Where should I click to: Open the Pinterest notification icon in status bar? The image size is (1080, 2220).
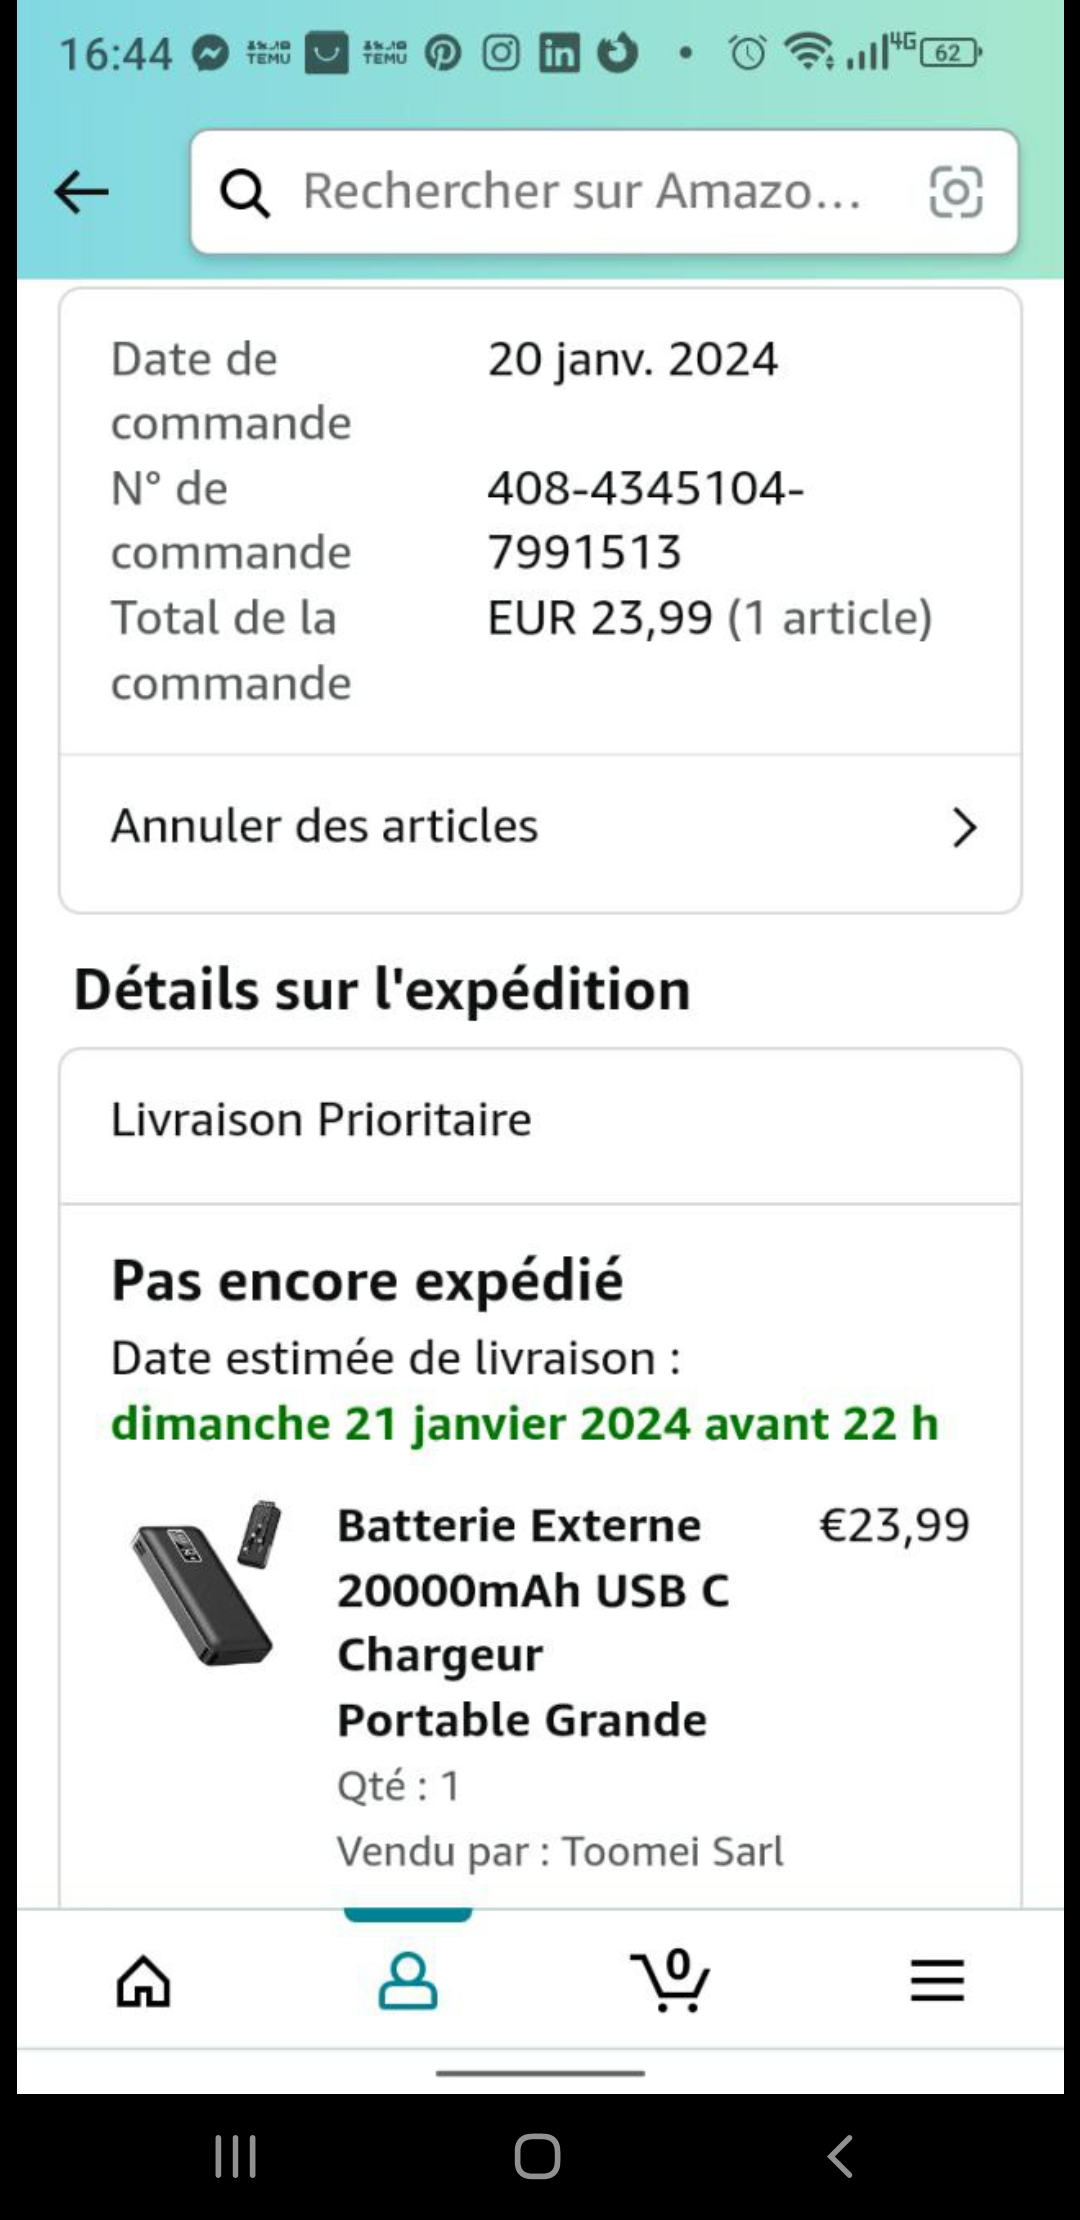pos(443,52)
